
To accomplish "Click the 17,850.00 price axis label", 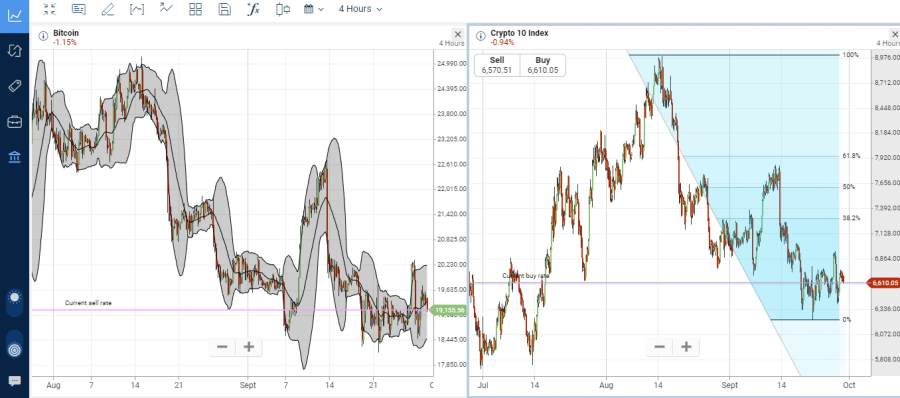I will (452, 364).
